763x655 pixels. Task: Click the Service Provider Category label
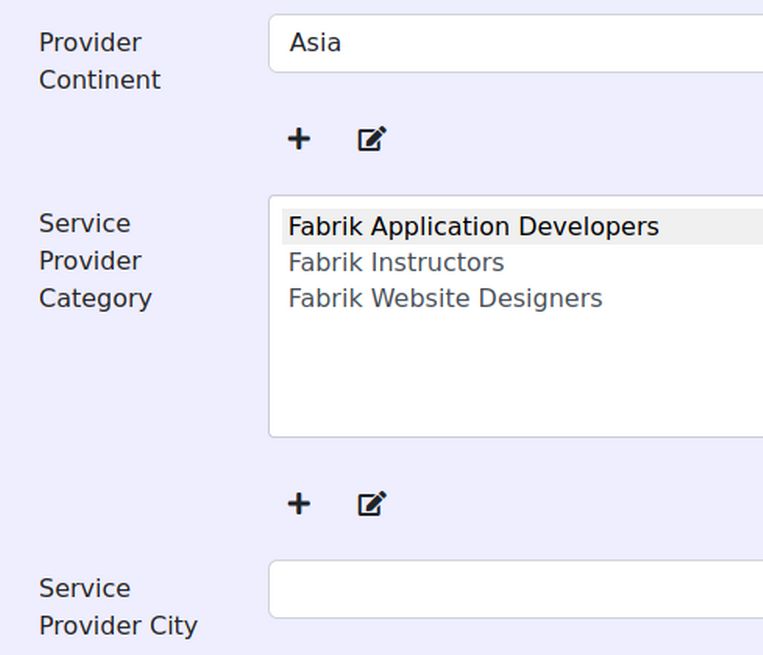95,261
